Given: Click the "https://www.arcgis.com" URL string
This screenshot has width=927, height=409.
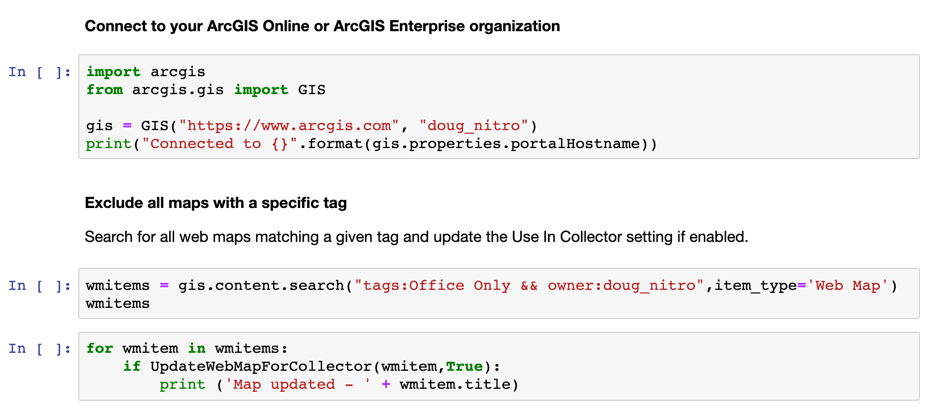Looking at the screenshot, I should tap(290, 126).
